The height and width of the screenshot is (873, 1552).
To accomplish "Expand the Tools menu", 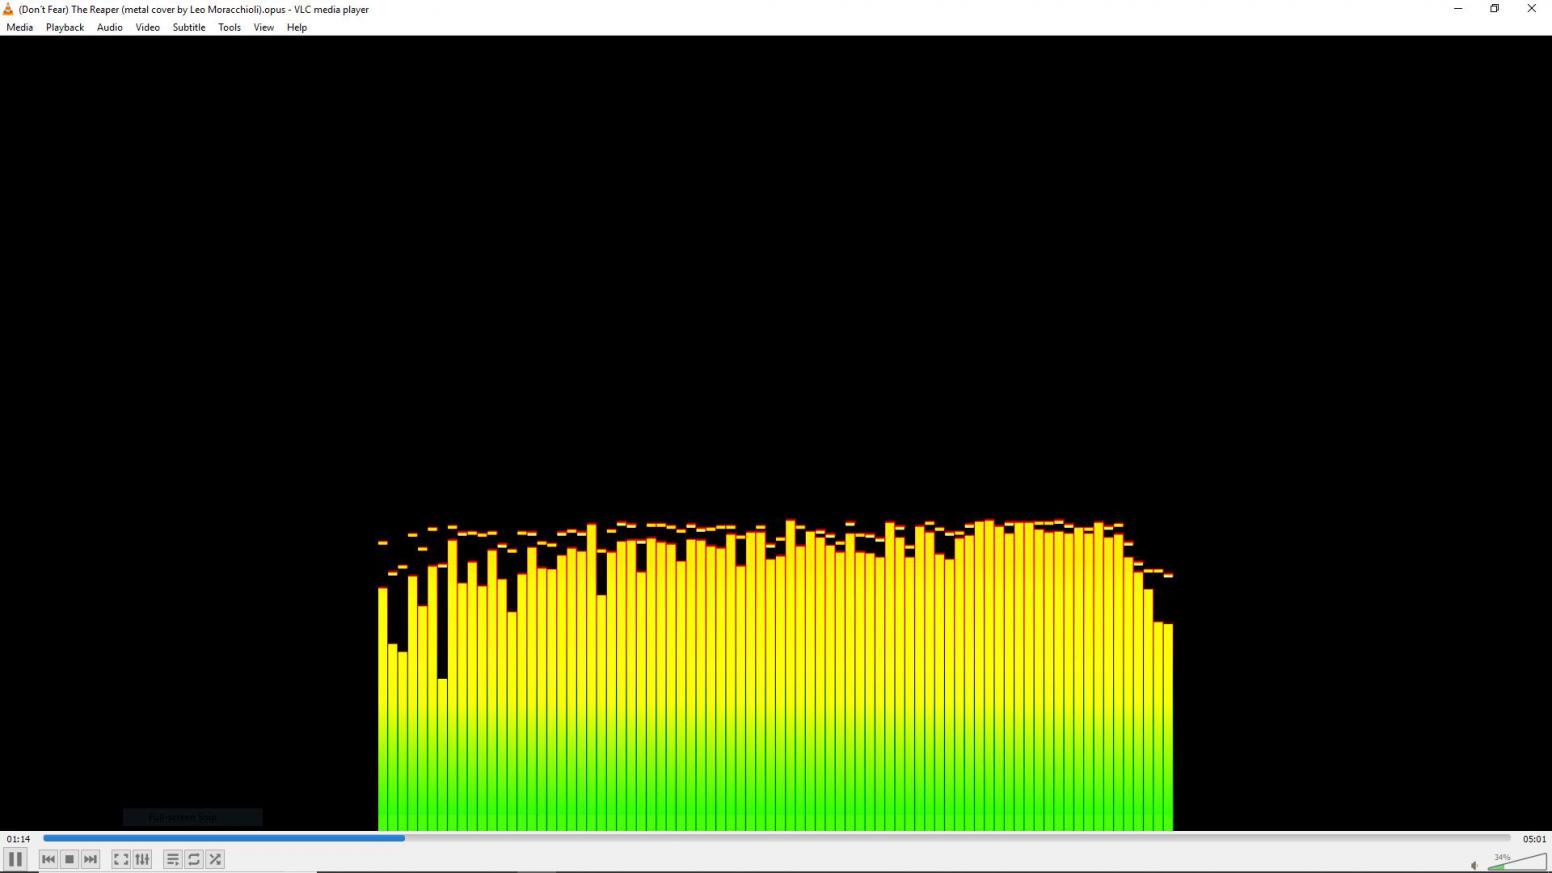I will point(229,27).
